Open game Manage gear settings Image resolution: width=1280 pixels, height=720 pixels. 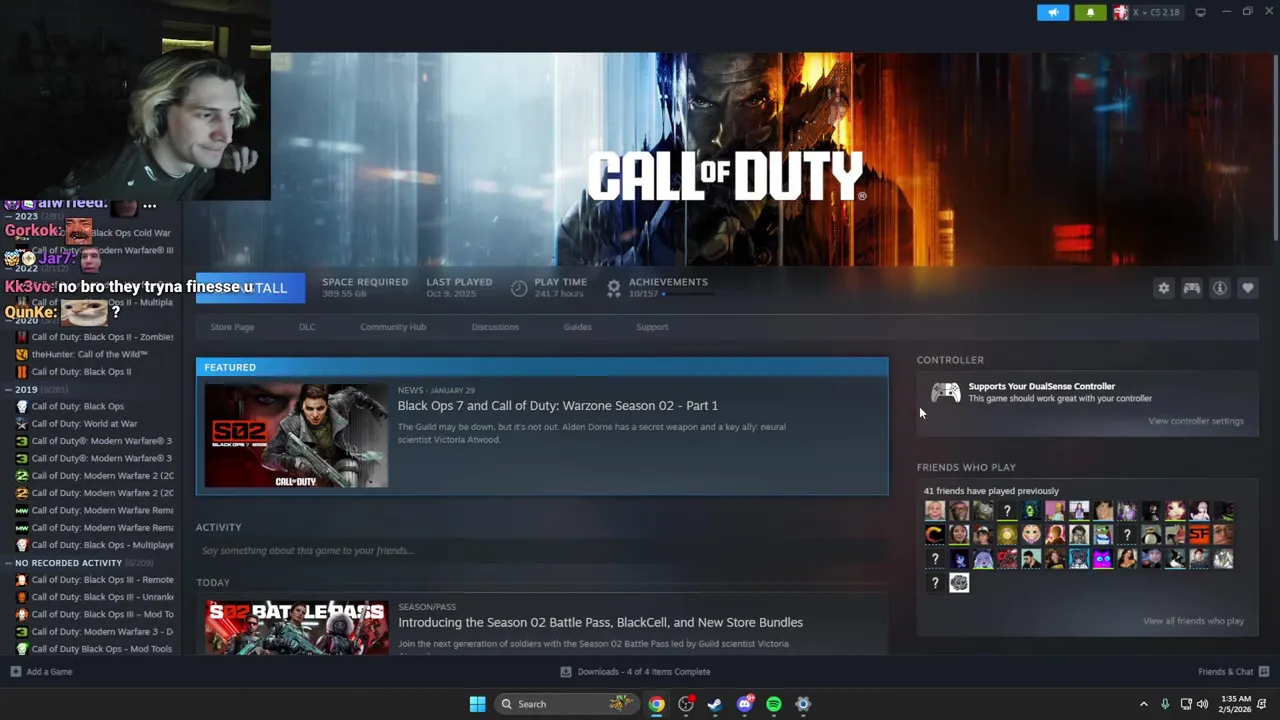click(1164, 288)
